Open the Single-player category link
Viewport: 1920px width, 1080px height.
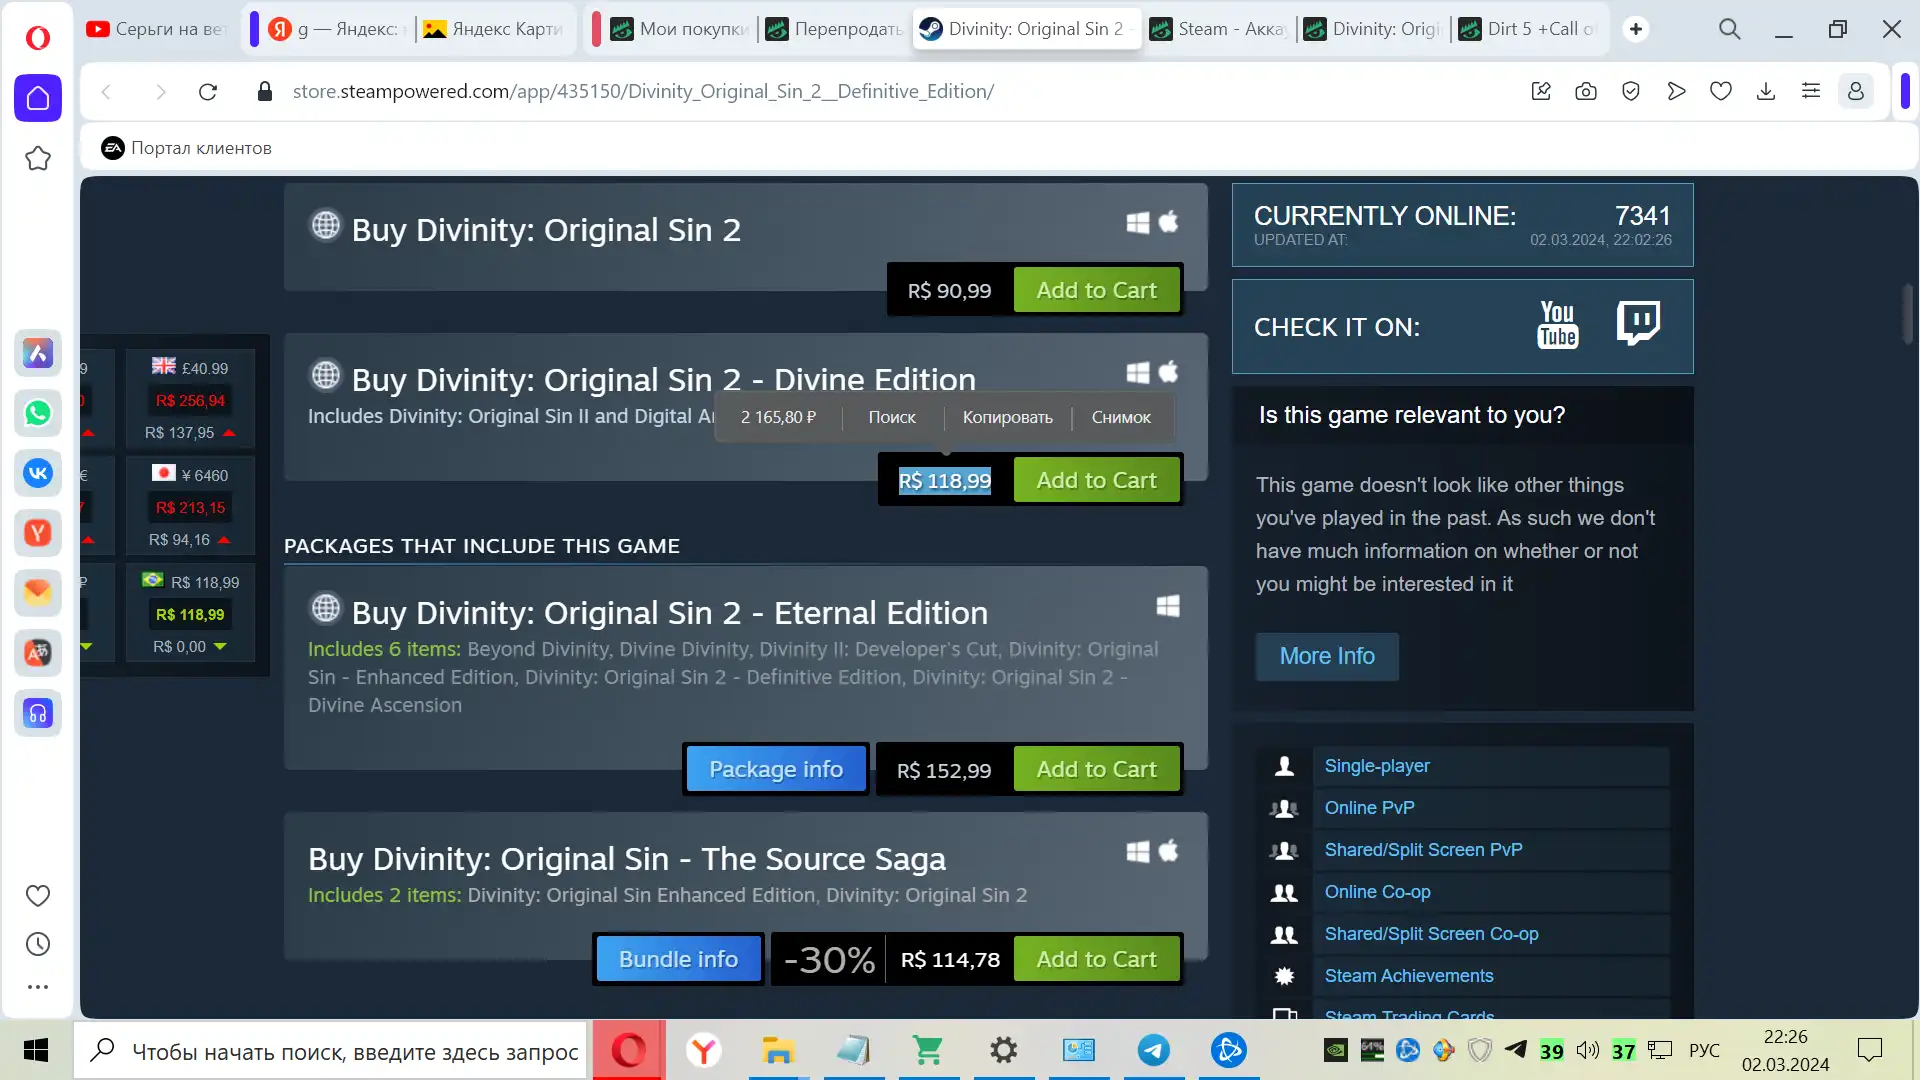tap(1376, 766)
